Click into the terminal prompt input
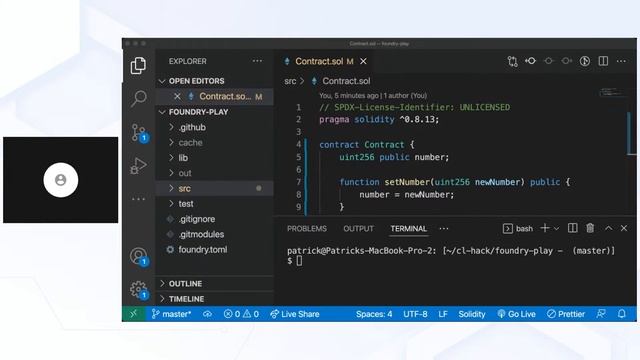The image size is (640, 360). [299, 261]
